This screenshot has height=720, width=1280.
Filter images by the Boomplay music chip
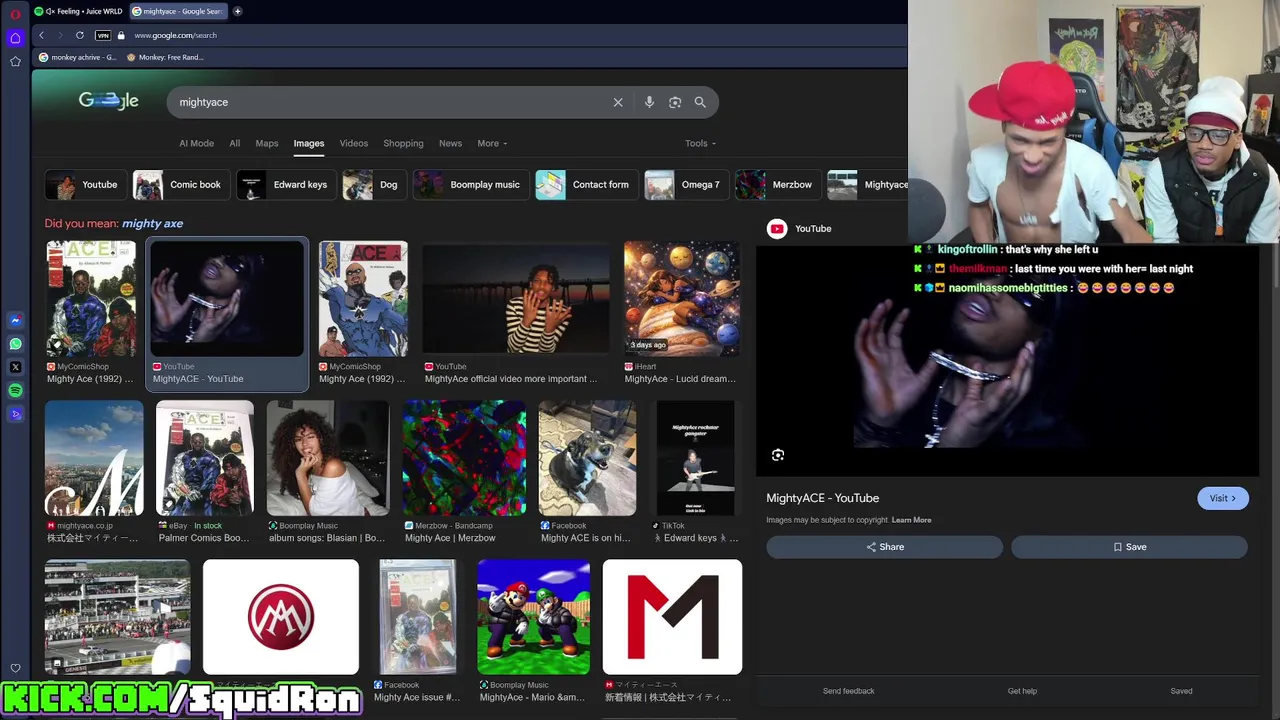click(x=470, y=184)
